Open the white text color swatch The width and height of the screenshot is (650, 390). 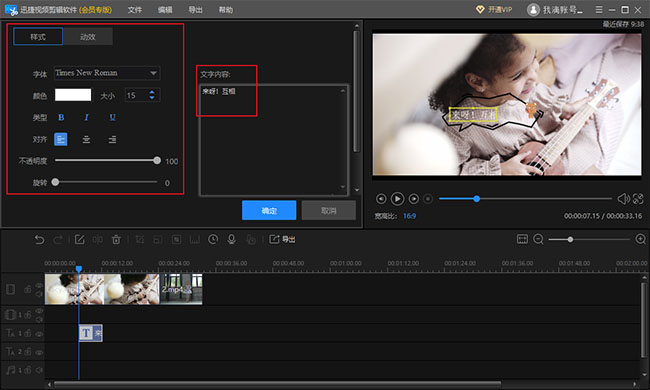coord(73,95)
